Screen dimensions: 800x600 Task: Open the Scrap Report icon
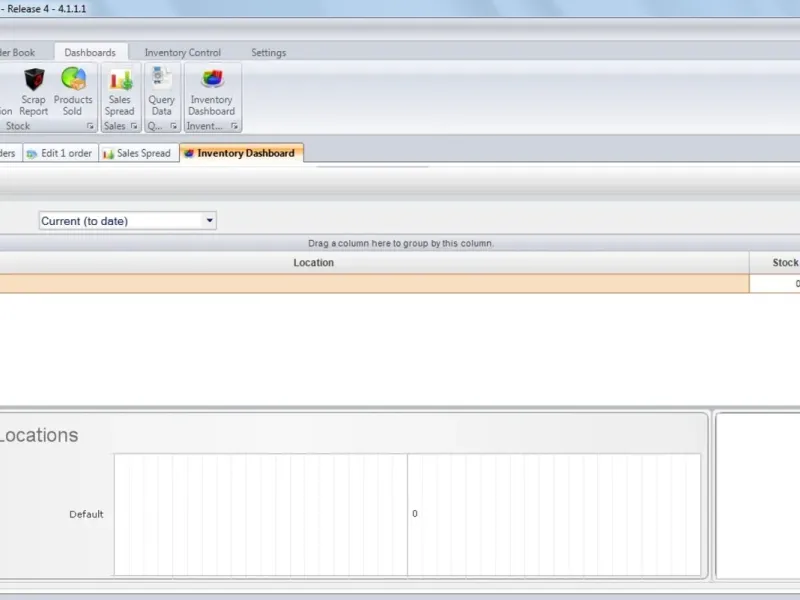pos(34,92)
